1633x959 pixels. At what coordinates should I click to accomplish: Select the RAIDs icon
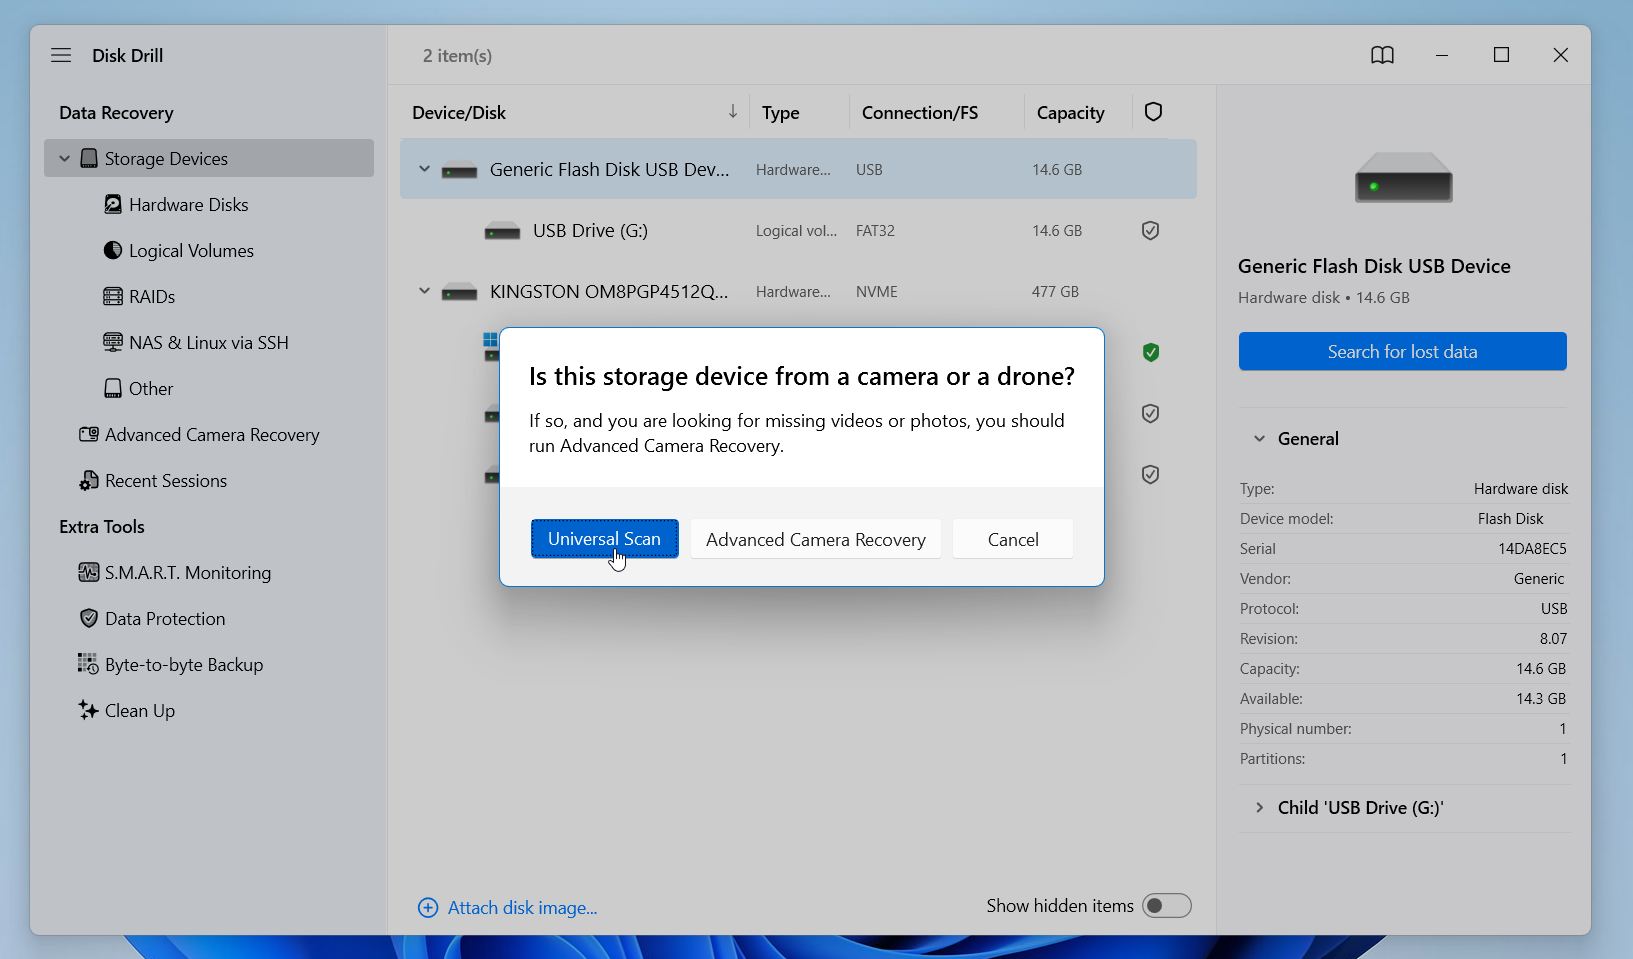[x=112, y=296]
